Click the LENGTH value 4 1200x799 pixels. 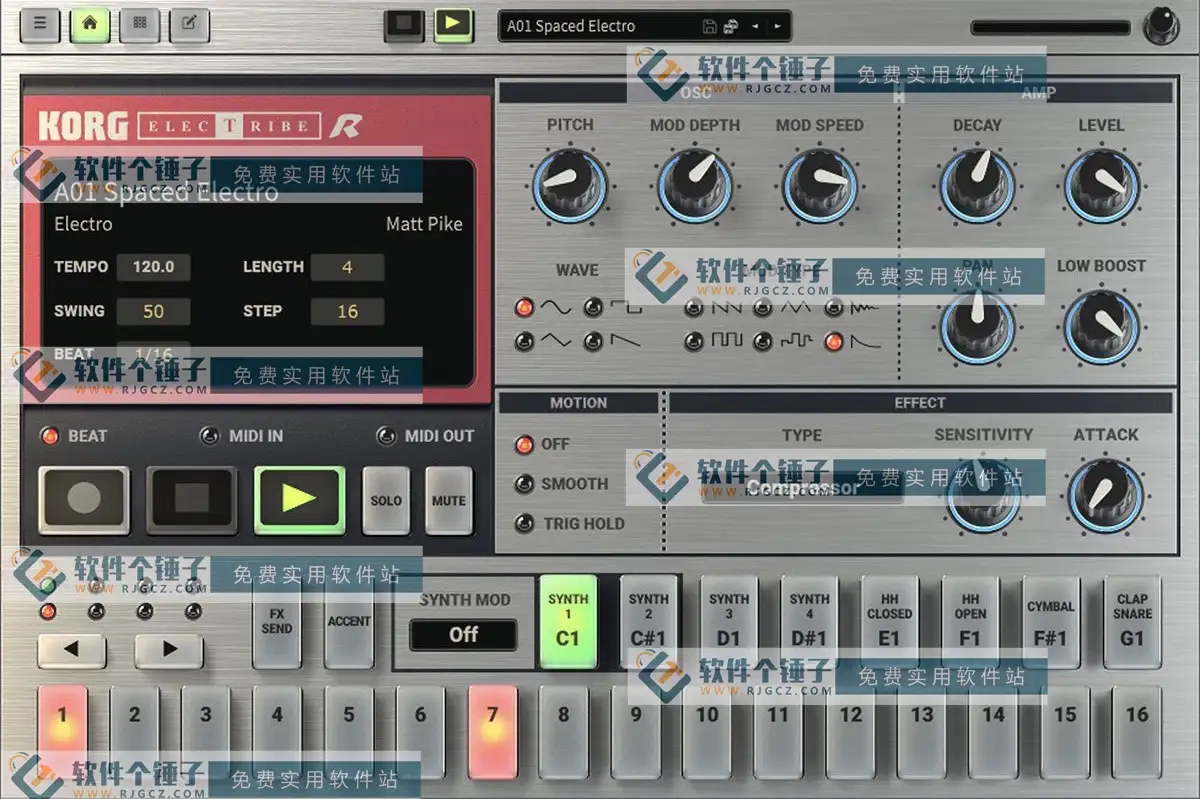[x=347, y=267]
